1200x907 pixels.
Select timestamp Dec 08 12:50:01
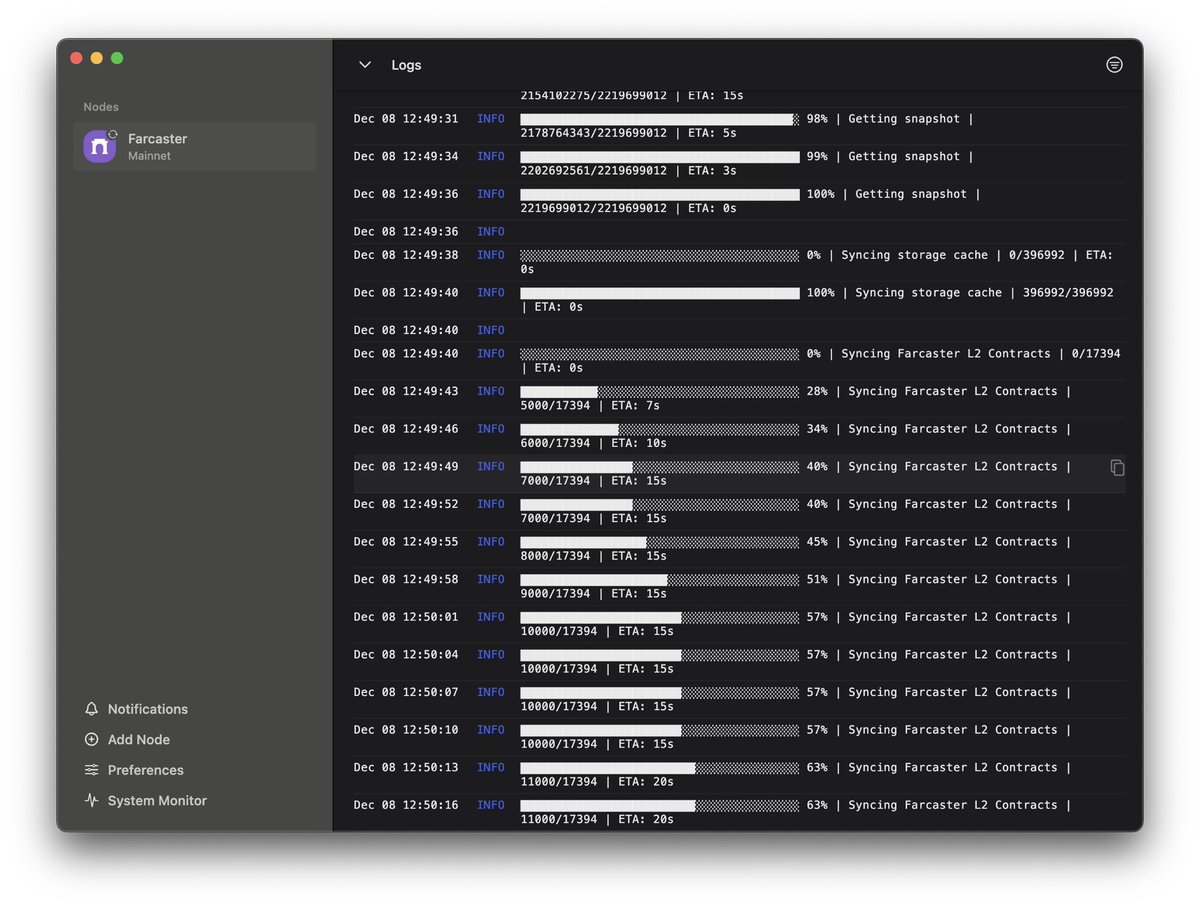click(x=406, y=617)
